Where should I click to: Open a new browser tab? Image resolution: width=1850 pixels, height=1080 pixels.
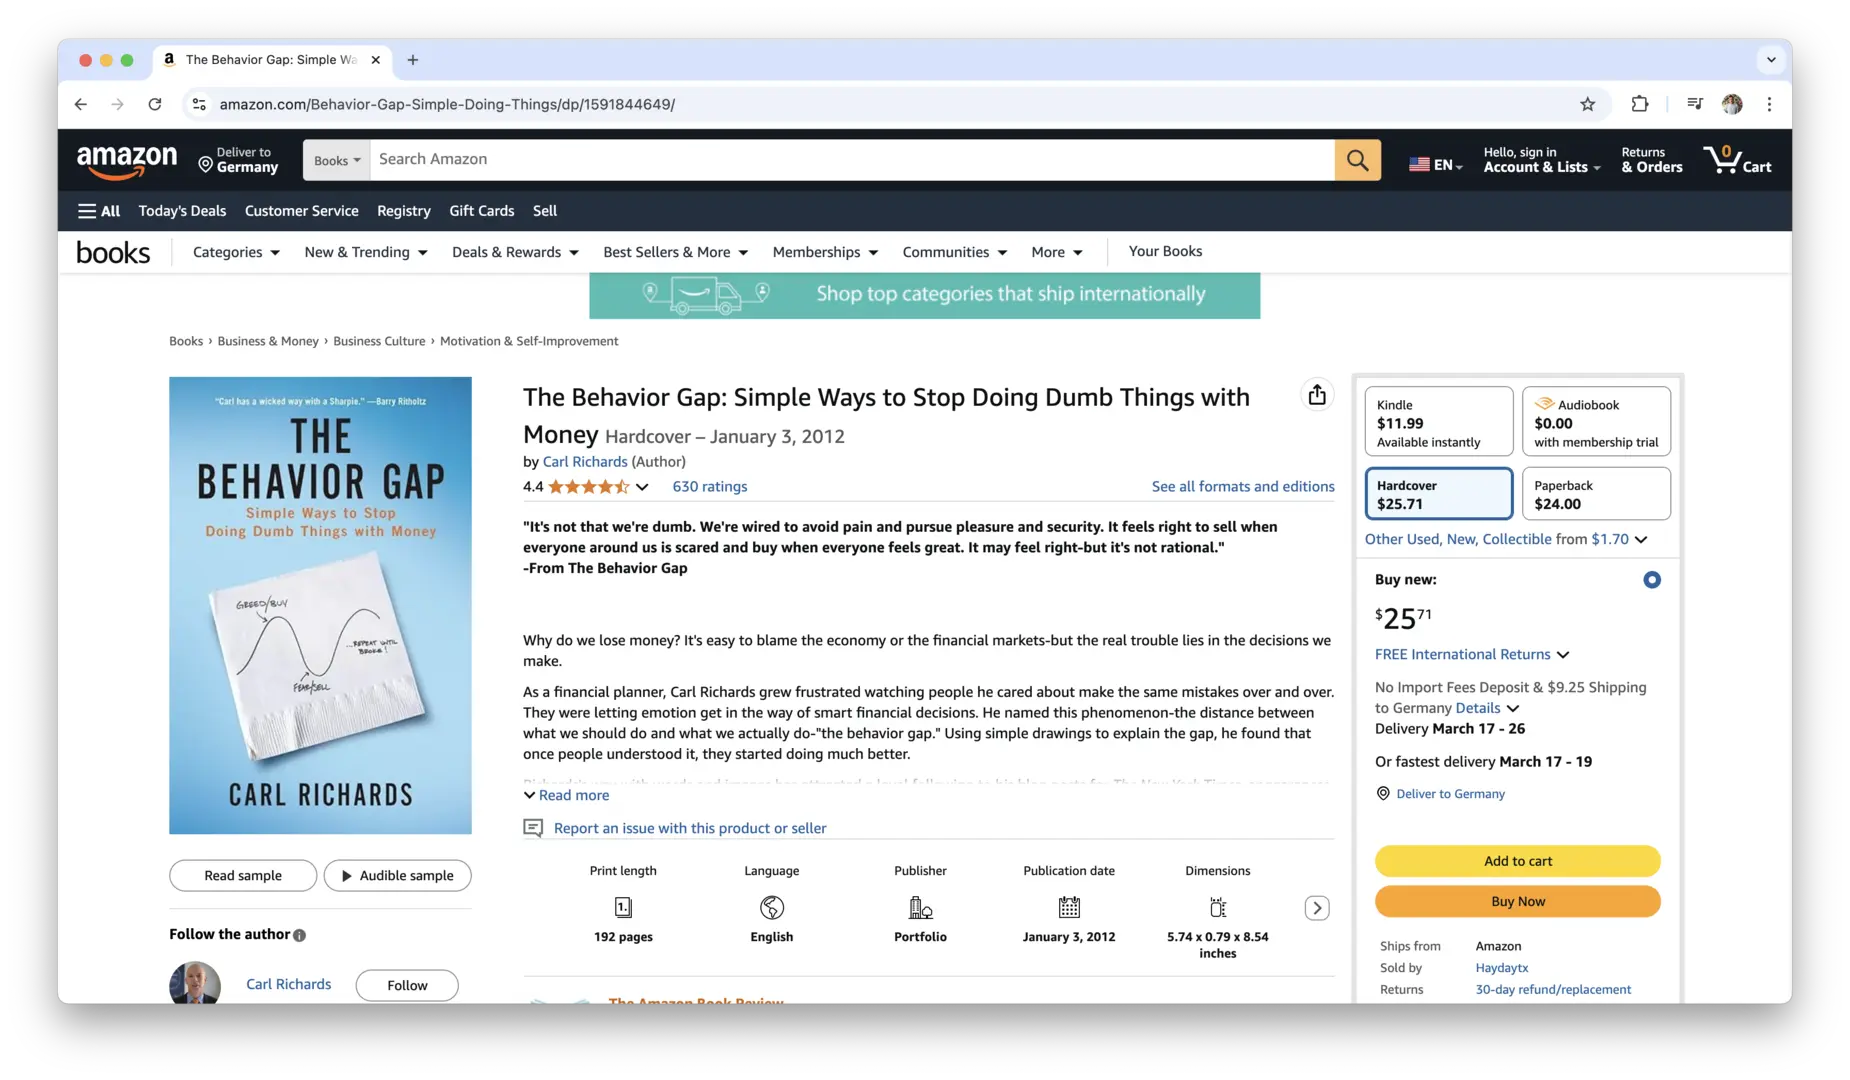pos(412,60)
